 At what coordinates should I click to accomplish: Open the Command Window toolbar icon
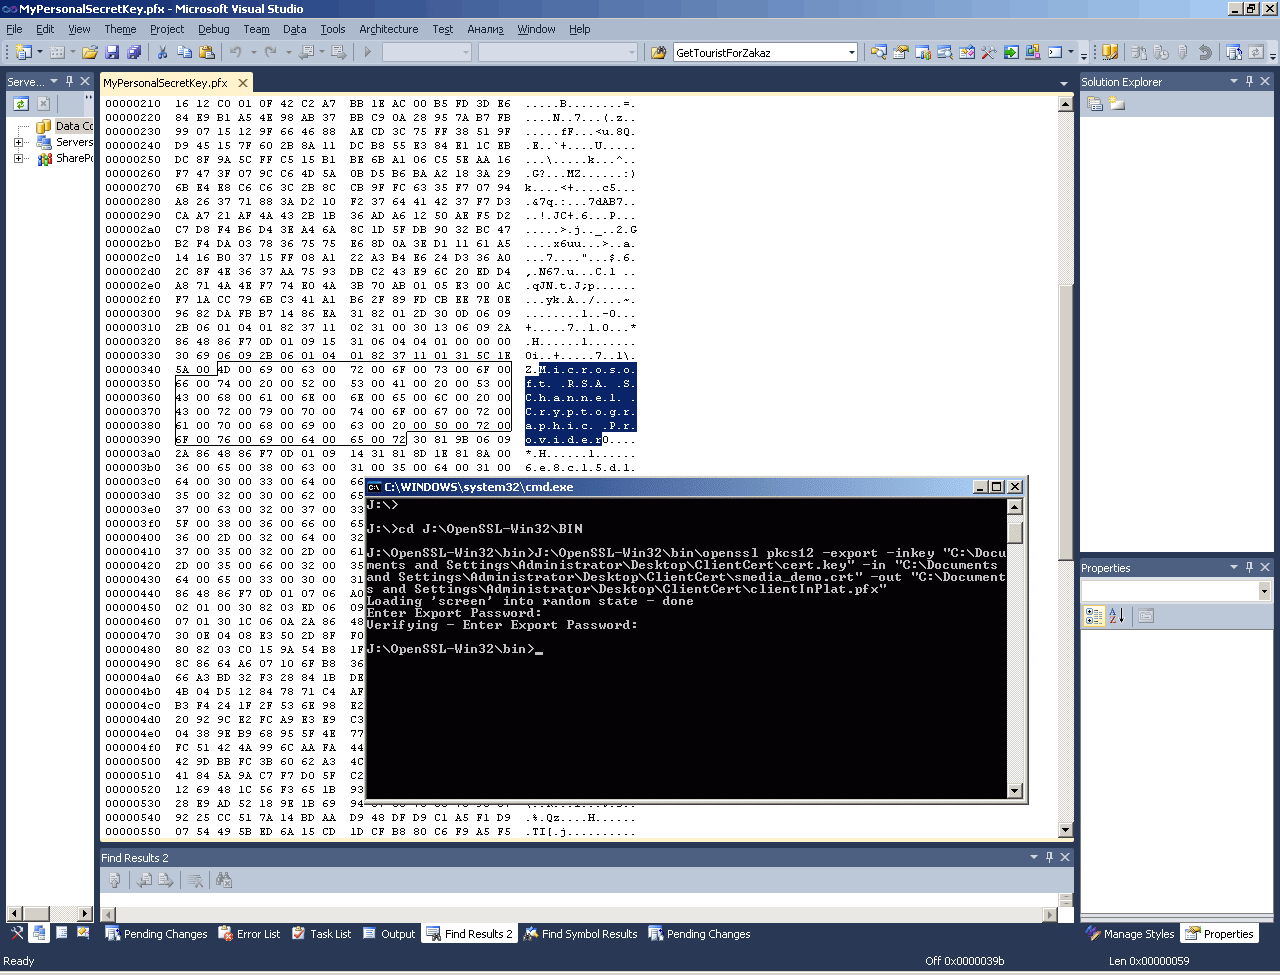(1055, 52)
